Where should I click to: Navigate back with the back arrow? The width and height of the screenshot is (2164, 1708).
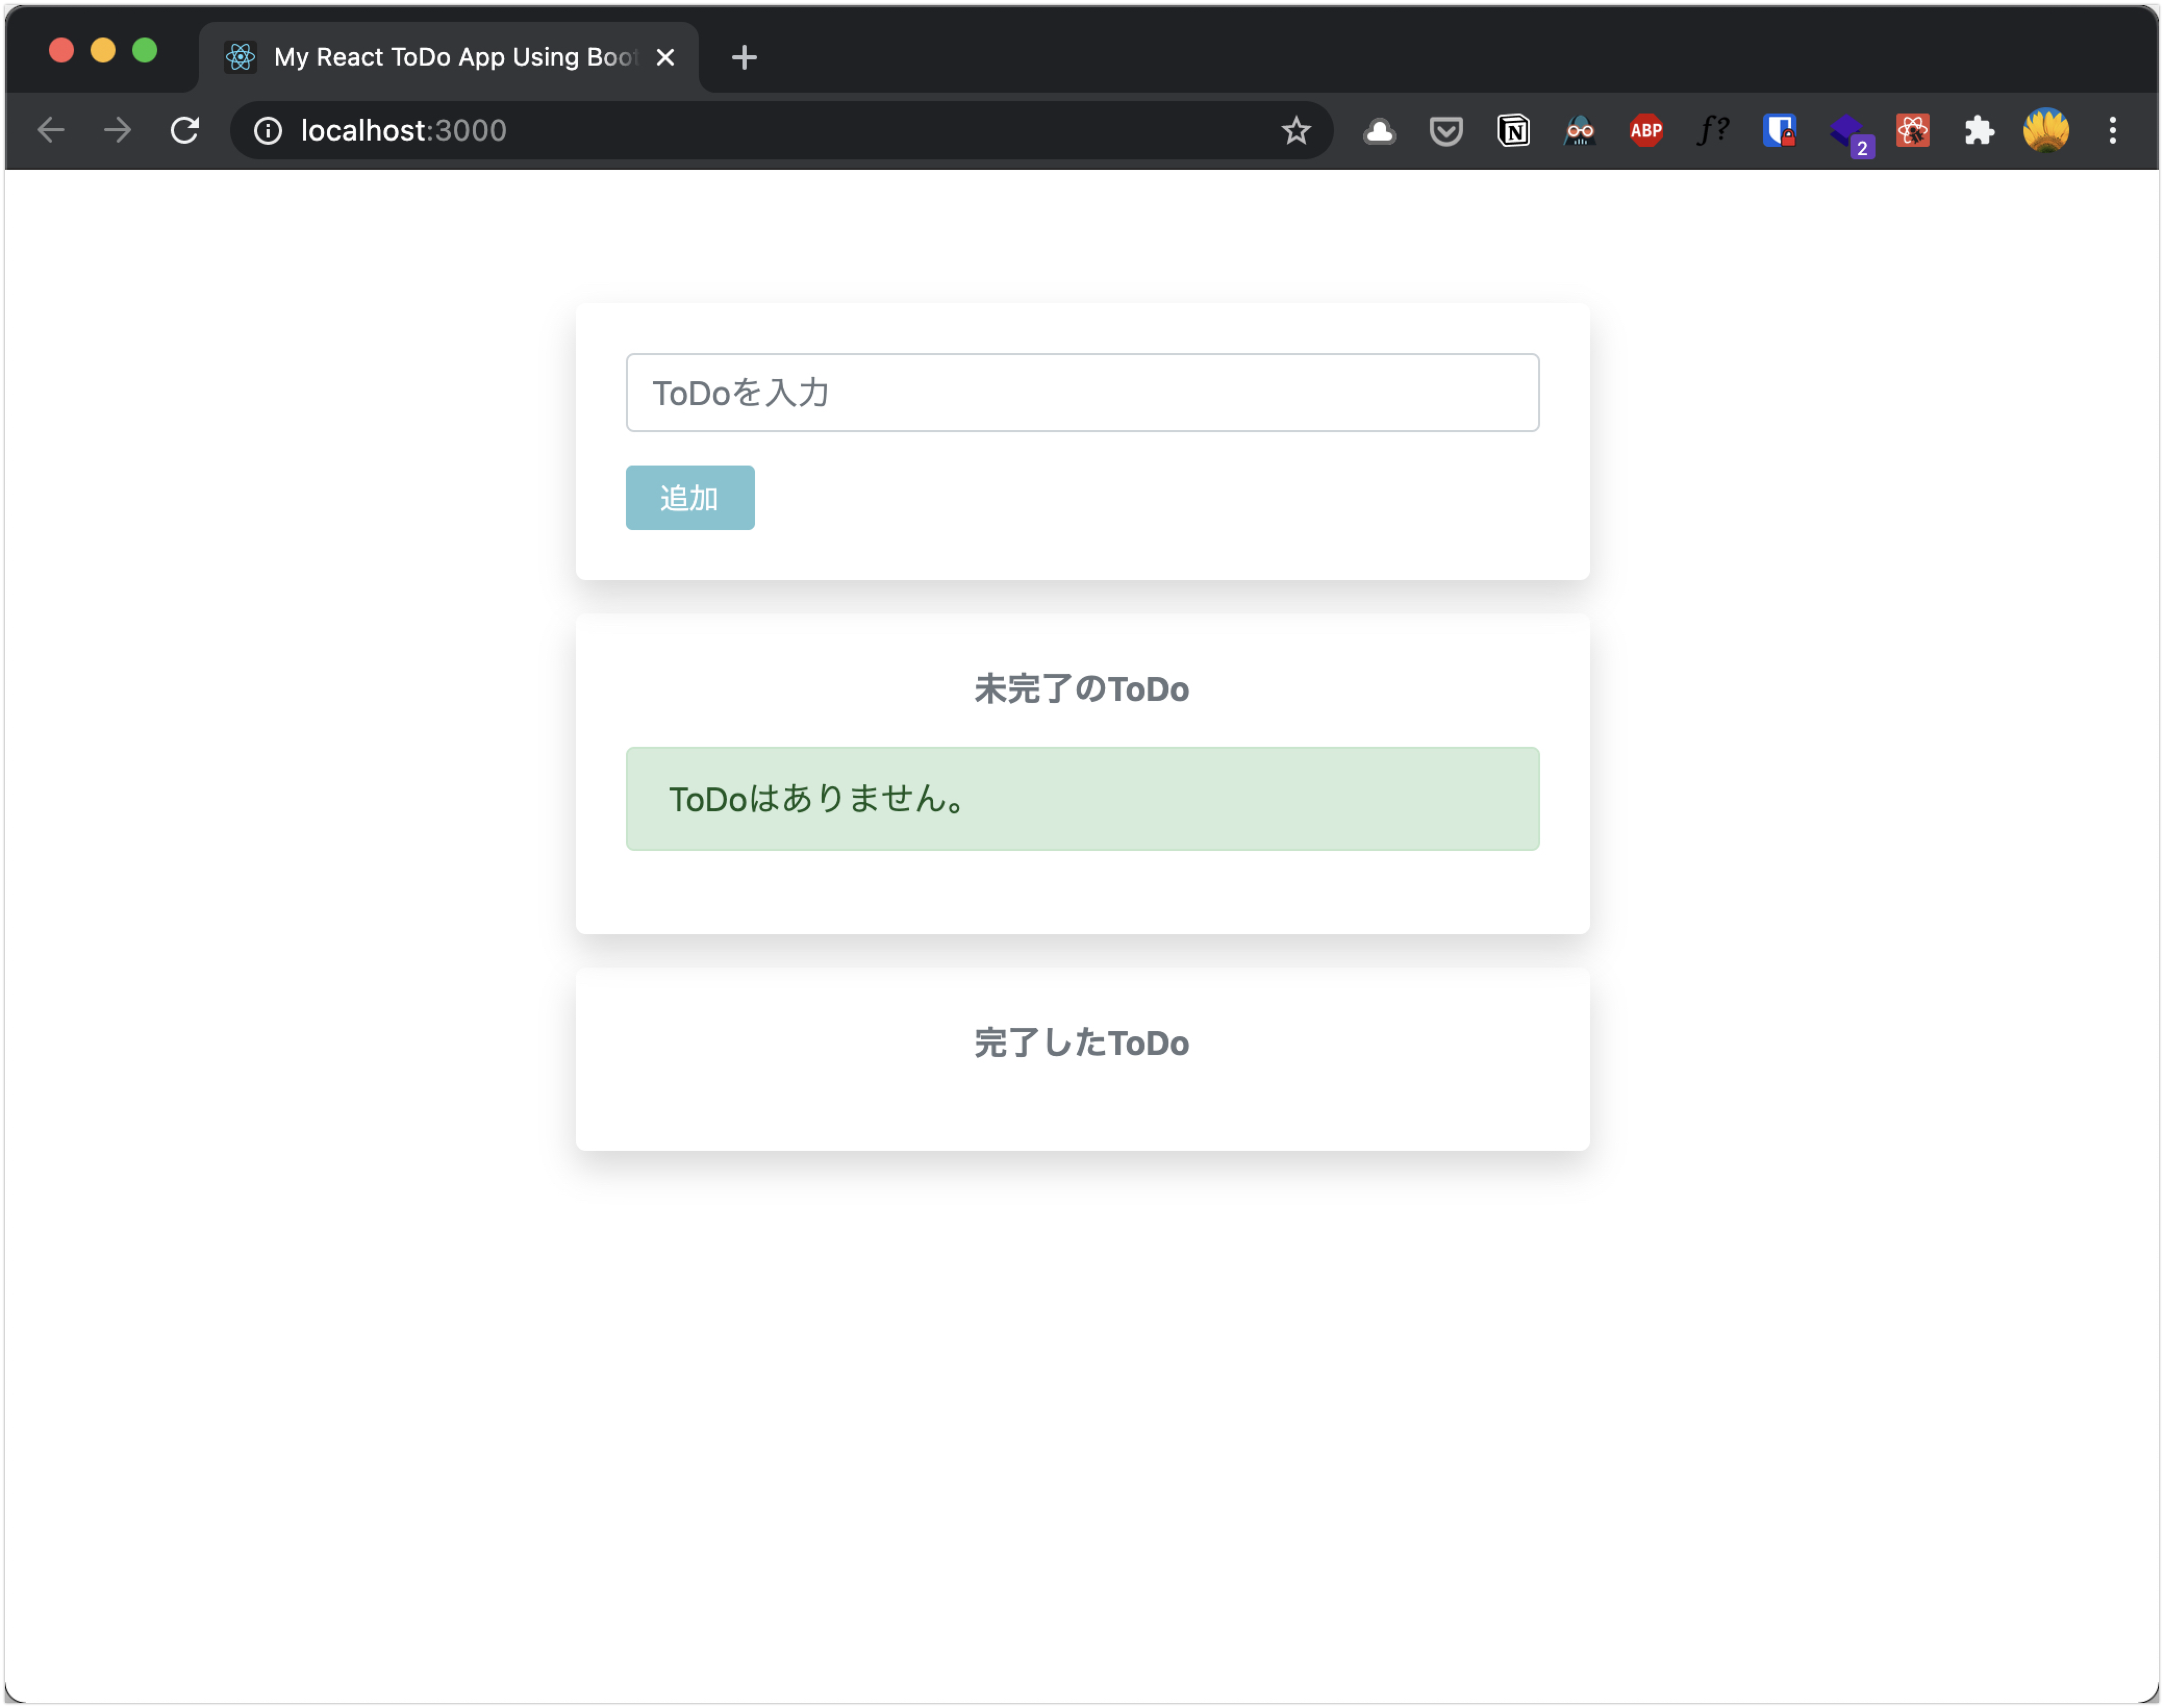pos(52,130)
